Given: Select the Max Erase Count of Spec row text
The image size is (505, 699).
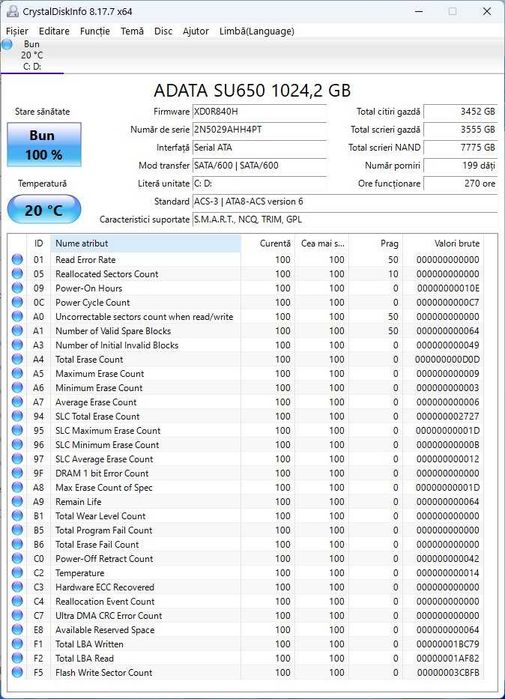Looking at the screenshot, I should coord(104,487).
